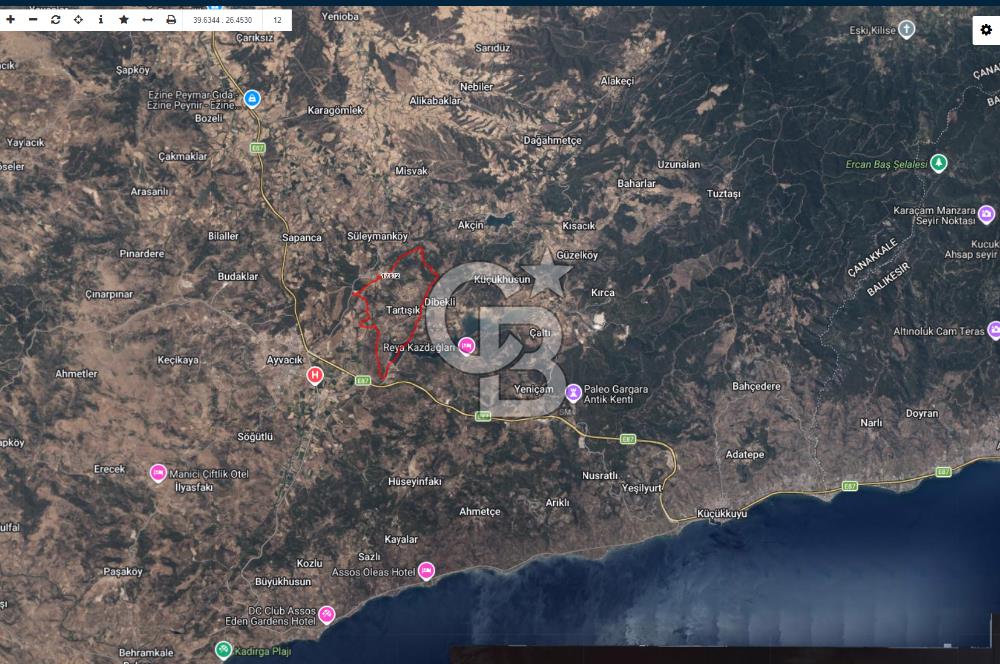Screen dimensions: 1000x664
Task: Click the Behramkale label
Action: pos(146,653)
